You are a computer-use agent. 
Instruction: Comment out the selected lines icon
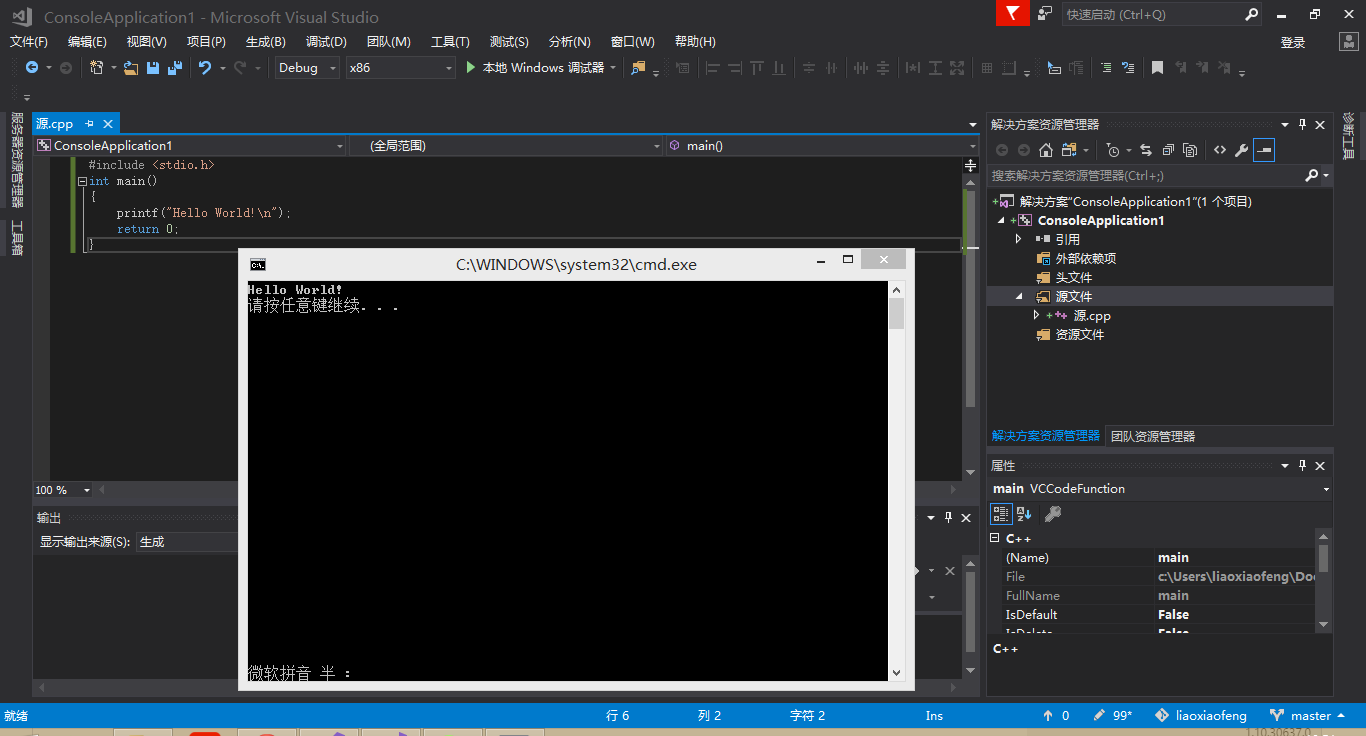coord(1106,68)
